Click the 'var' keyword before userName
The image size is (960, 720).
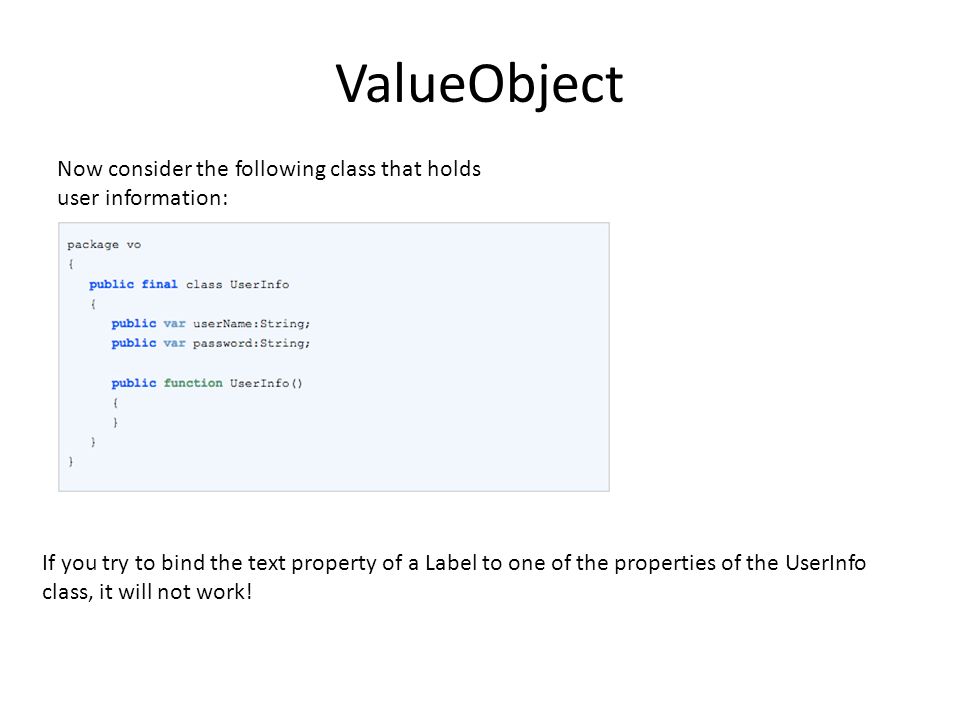click(174, 323)
